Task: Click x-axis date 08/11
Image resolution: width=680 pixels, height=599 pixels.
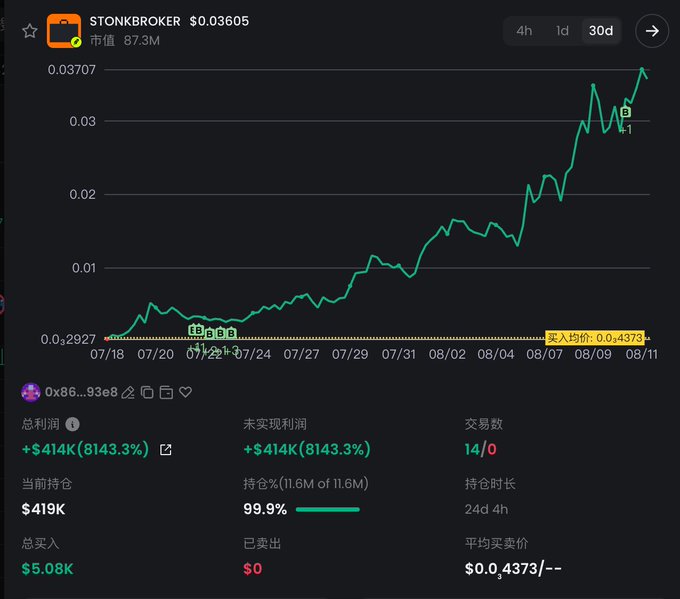Action: tap(641, 354)
